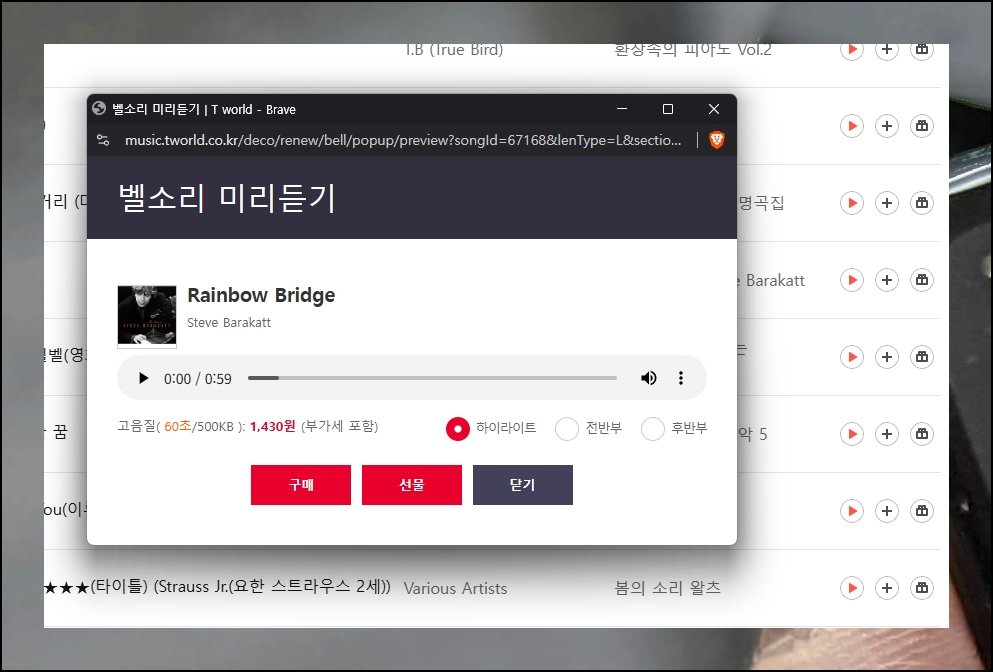Click the gift icon in the 꿈 row
This screenshot has height=672, width=993.
pyautogui.click(x=921, y=434)
